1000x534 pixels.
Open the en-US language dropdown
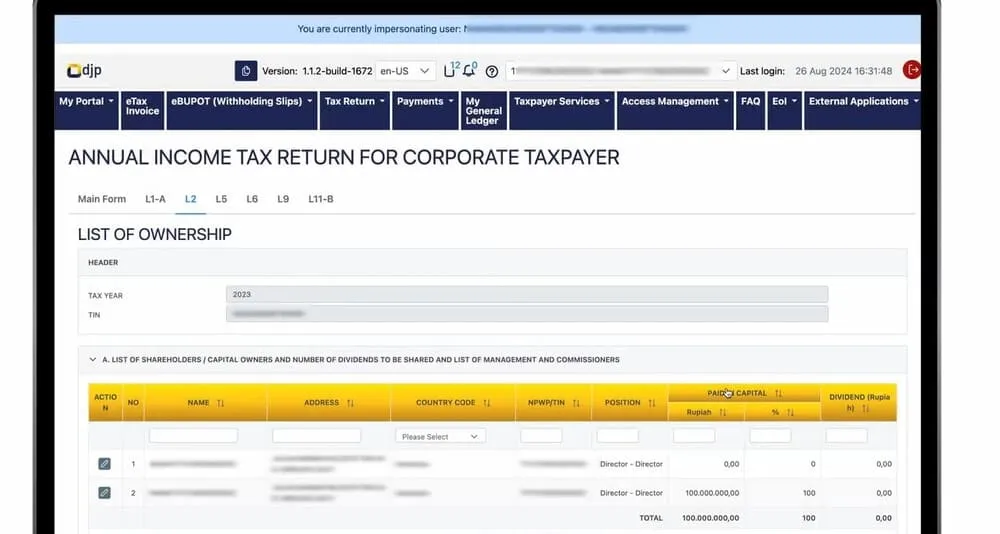(405, 71)
